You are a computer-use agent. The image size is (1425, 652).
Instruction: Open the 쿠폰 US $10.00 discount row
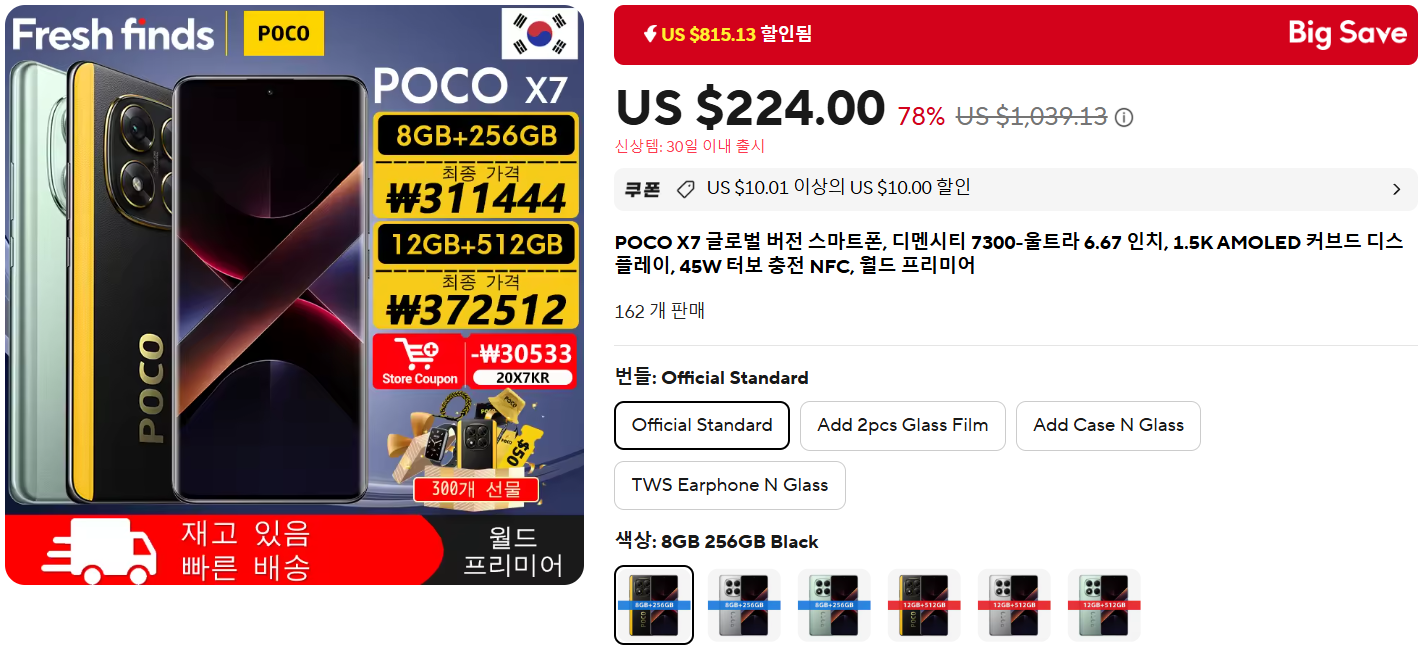(x=1016, y=189)
